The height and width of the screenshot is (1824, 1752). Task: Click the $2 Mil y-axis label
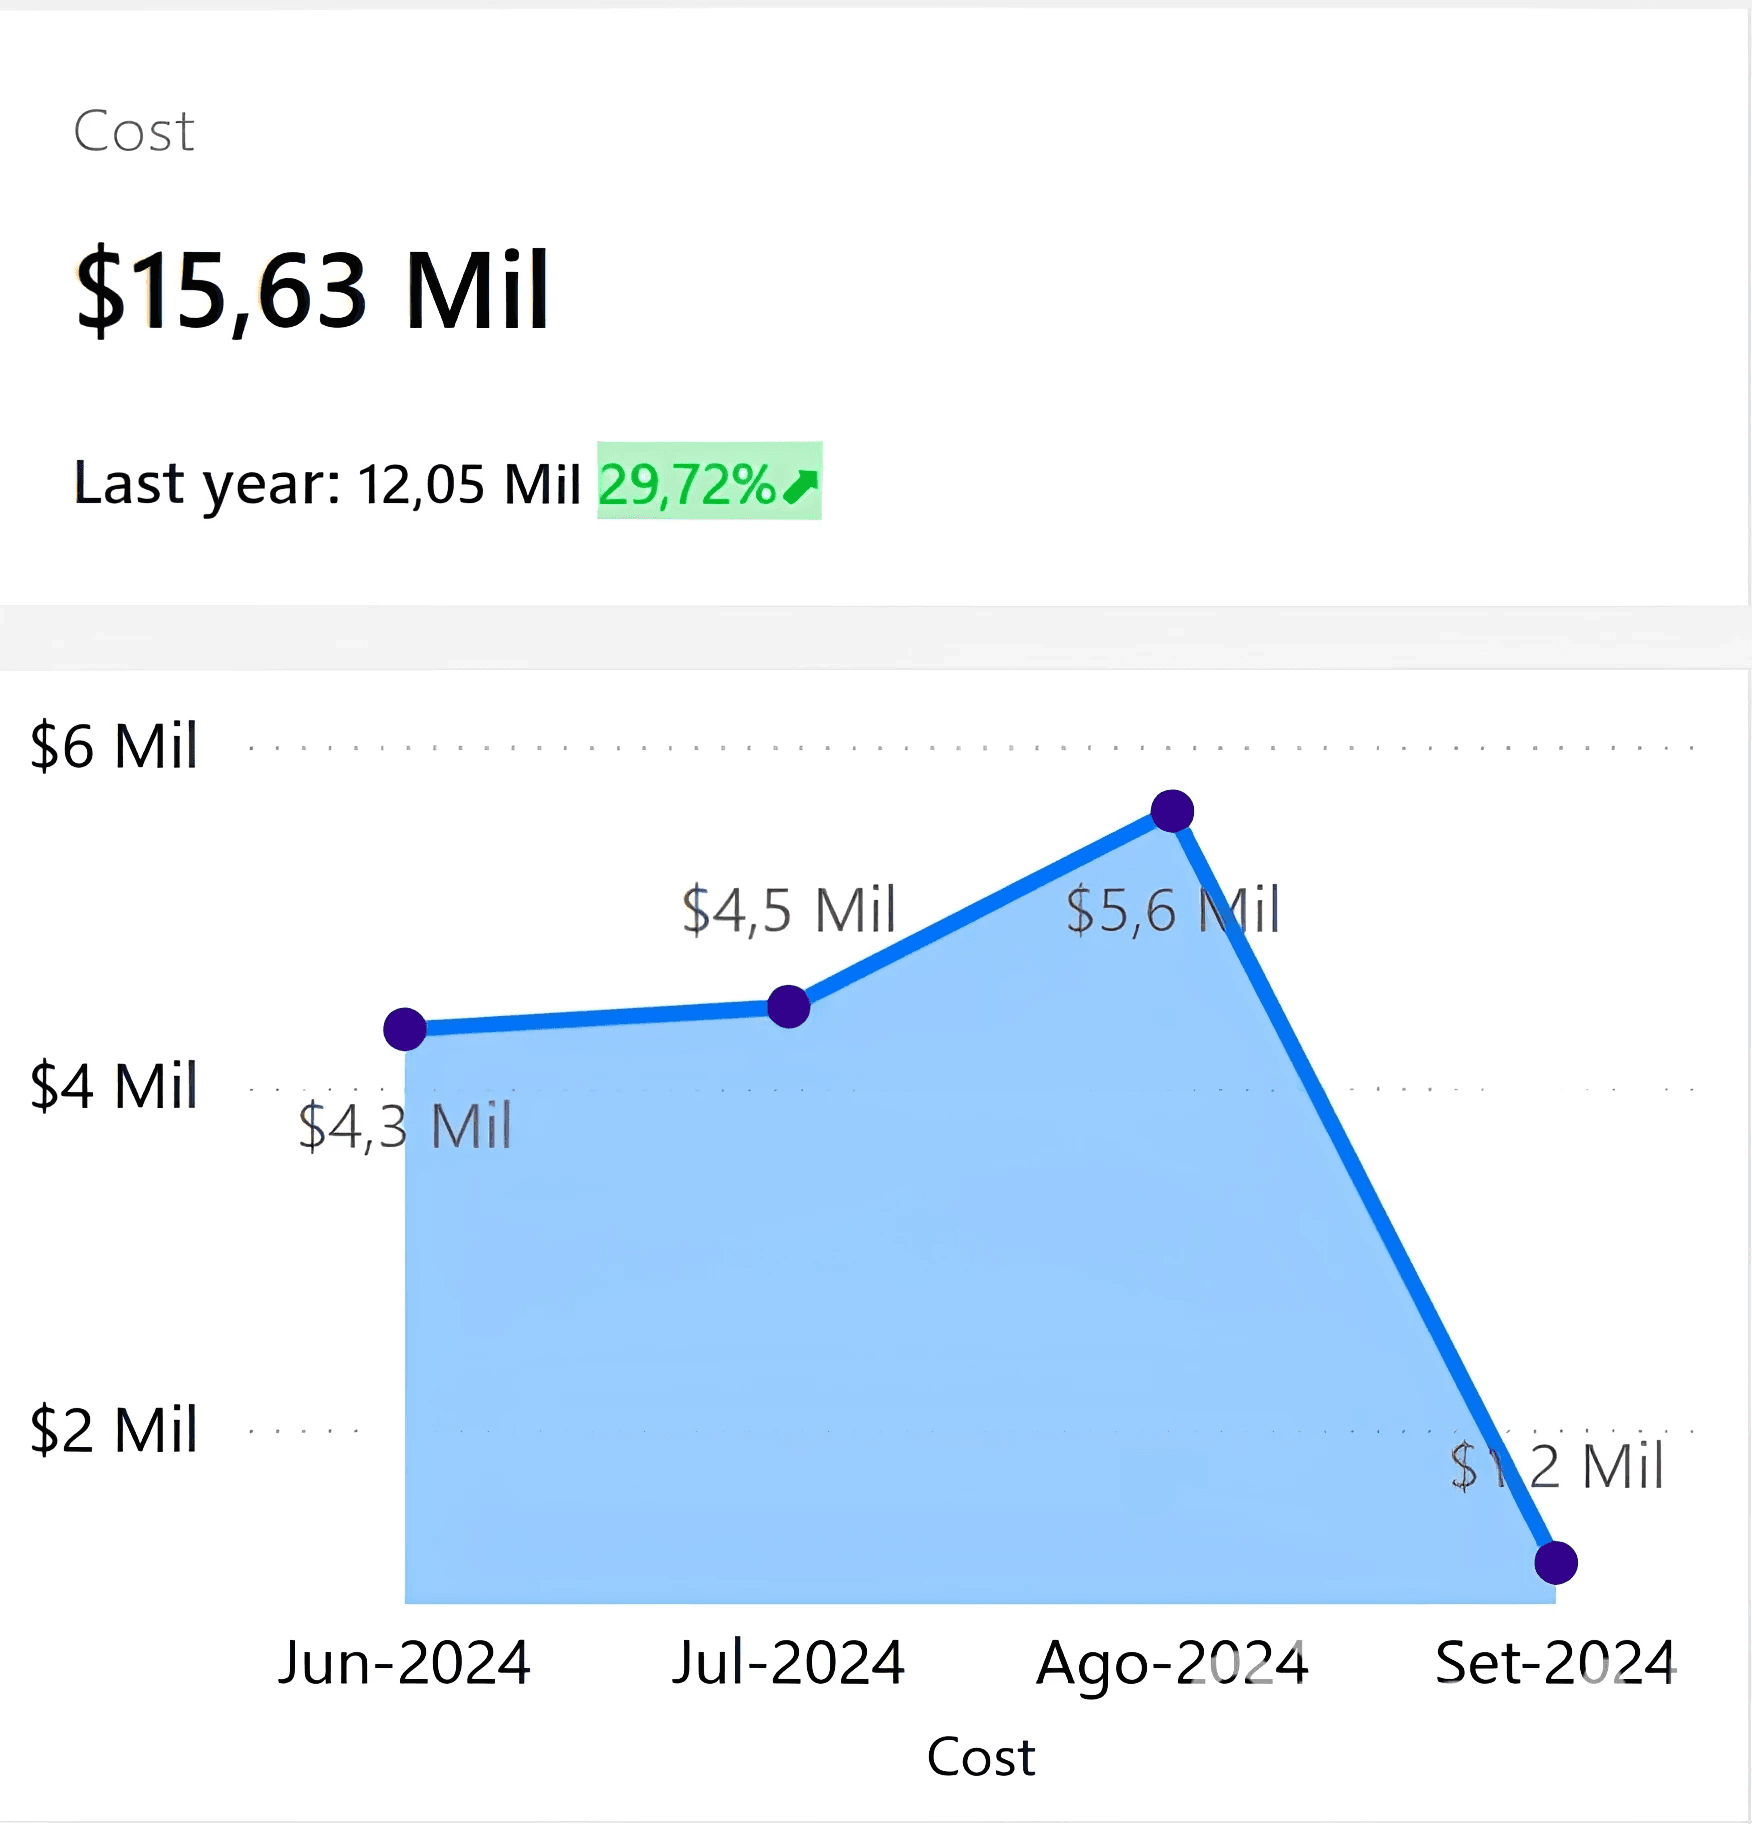pos(114,1430)
